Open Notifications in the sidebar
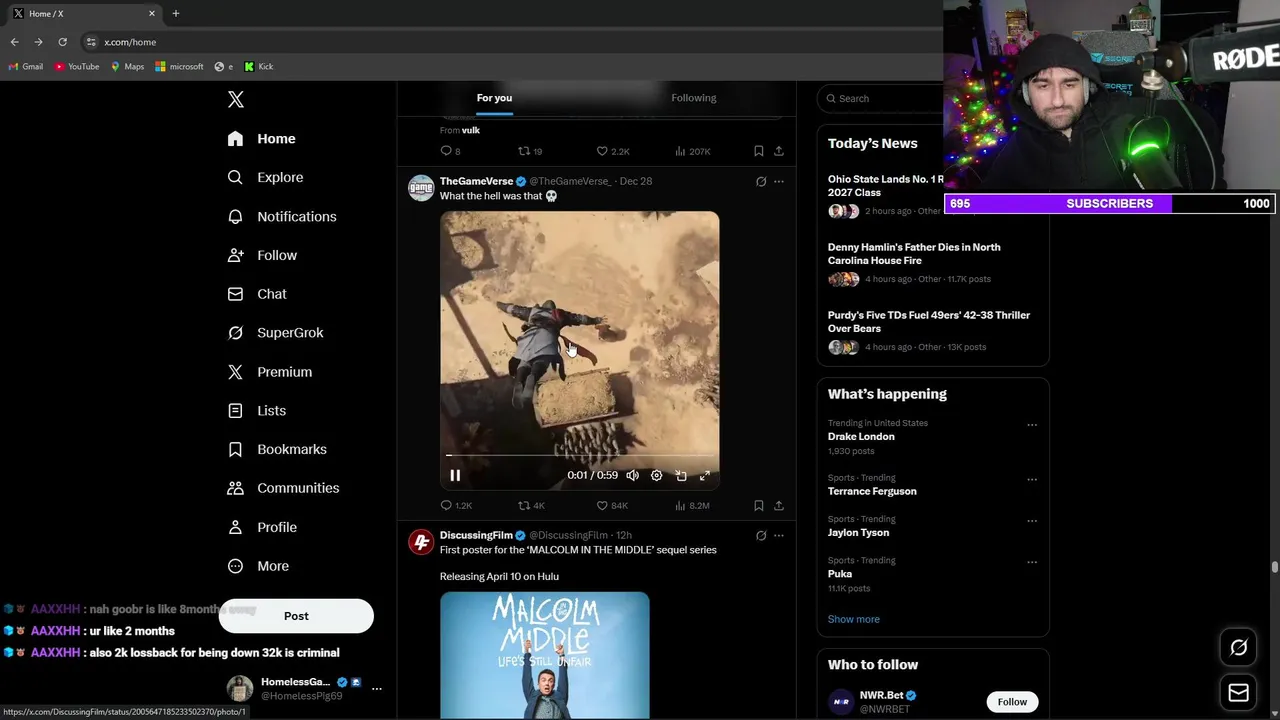Screen dimensions: 1280x720 (x=281, y=216)
